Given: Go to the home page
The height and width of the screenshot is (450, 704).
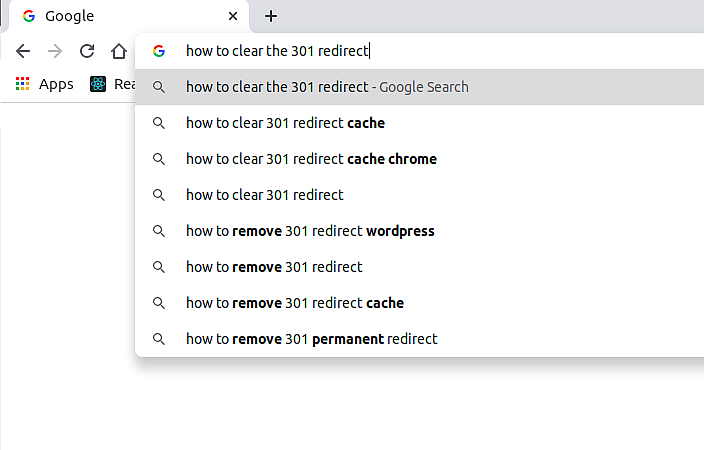Looking at the screenshot, I should tap(119, 51).
